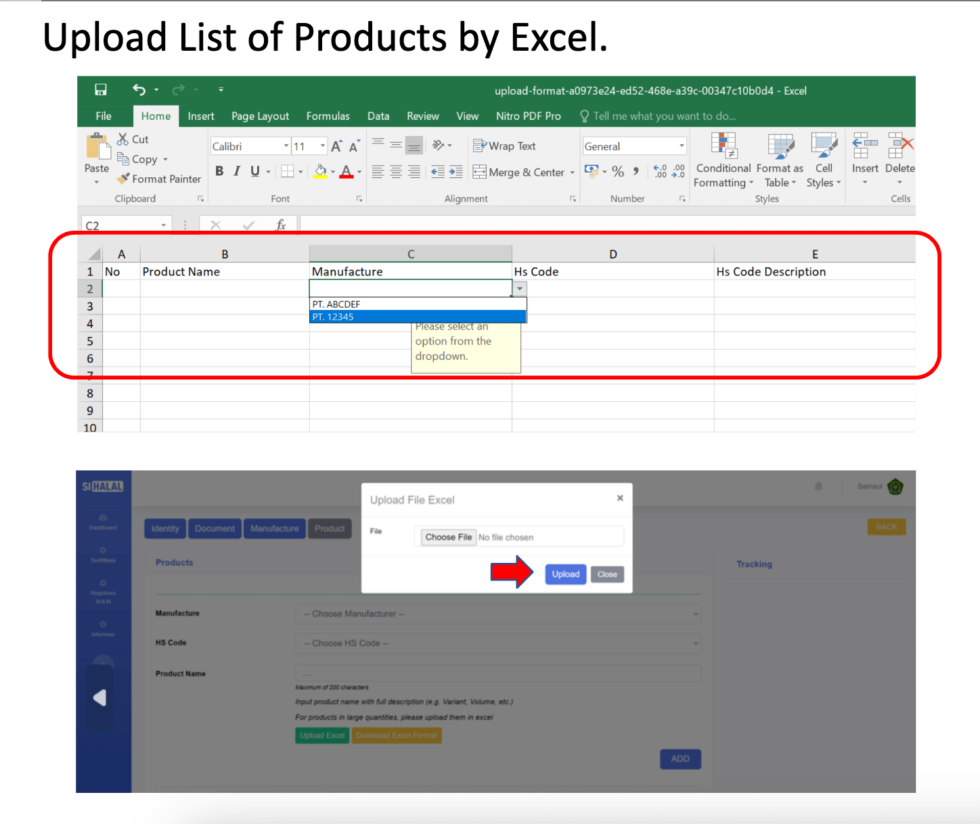Viewport: 980px width, 824px height.
Task: Apply the yellow Fill Color bucket
Action: pos(321,171)
